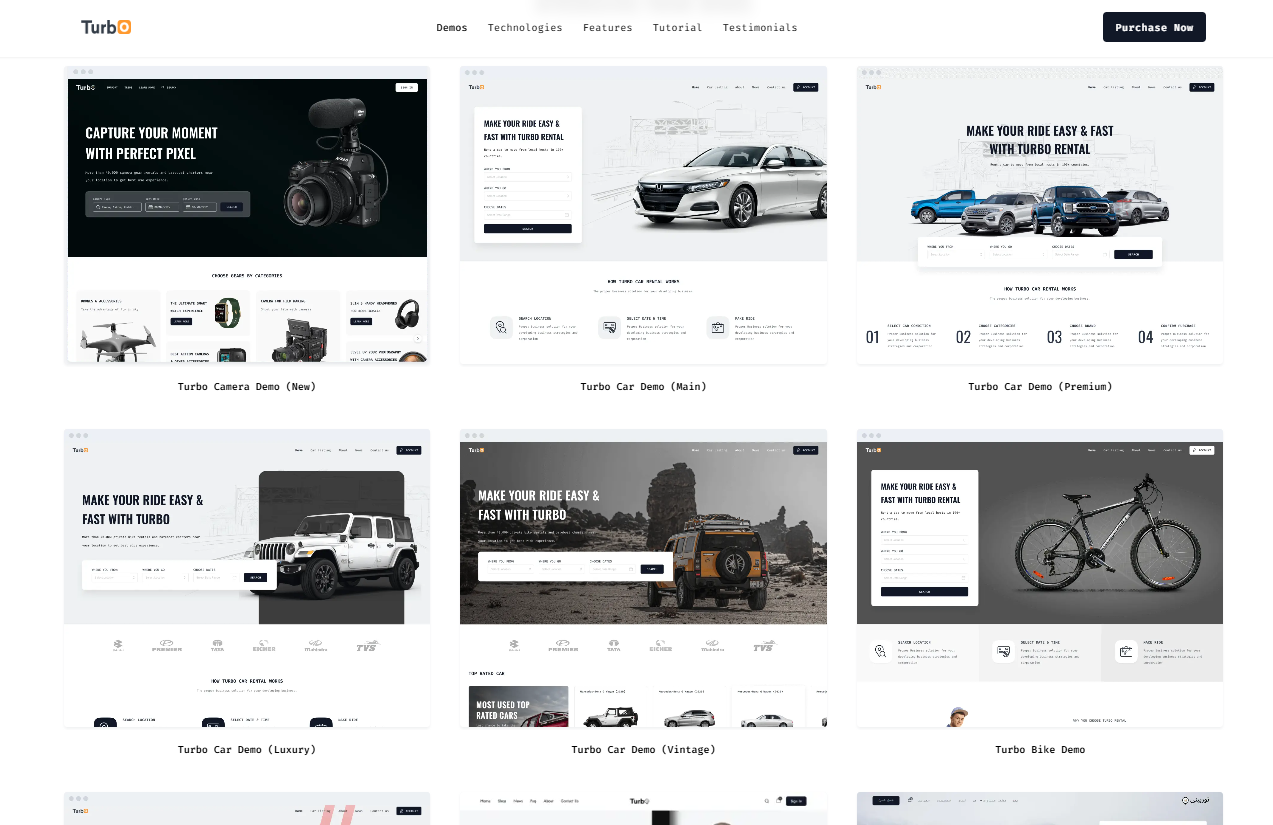
Task: Click the 'Turbo Car Demo (Premium)' caption
Action: point(1040,387)
